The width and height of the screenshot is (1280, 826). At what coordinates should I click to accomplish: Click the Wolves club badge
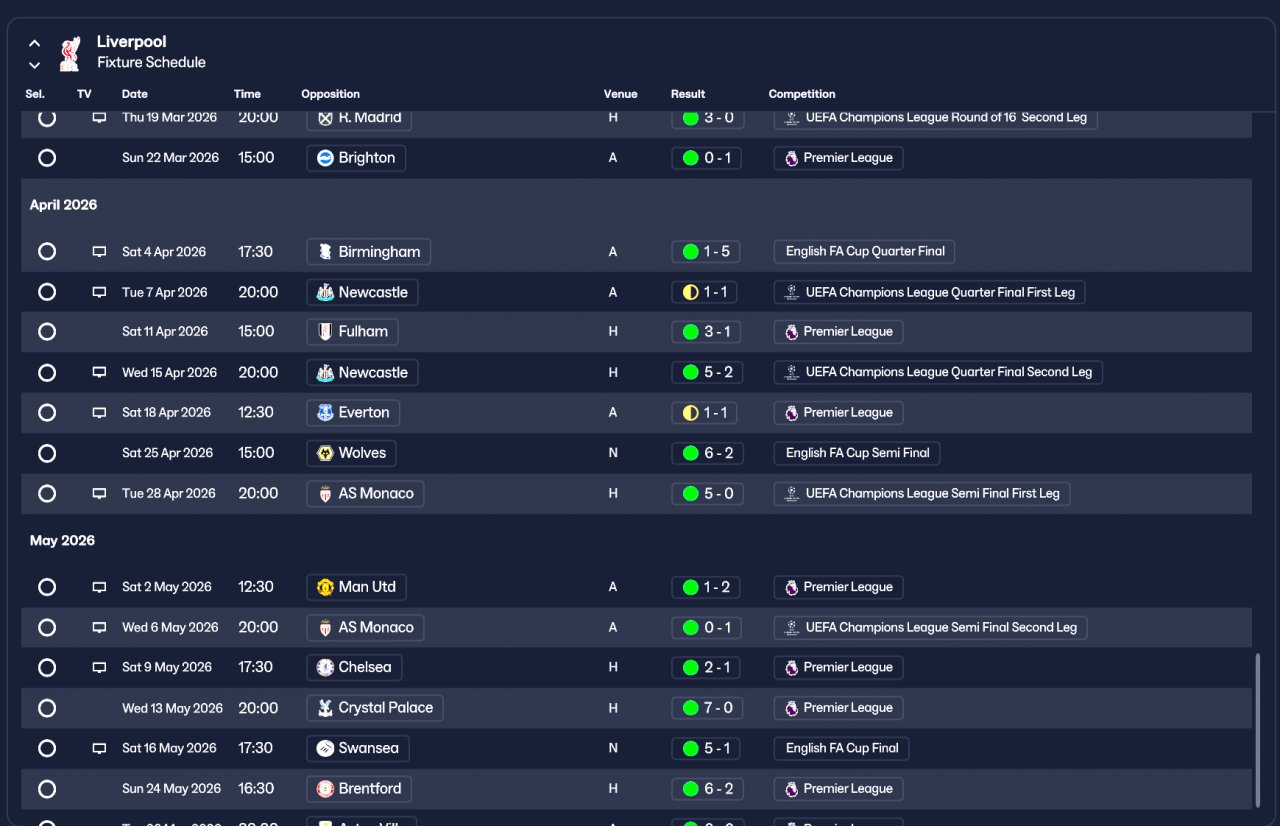325,453
